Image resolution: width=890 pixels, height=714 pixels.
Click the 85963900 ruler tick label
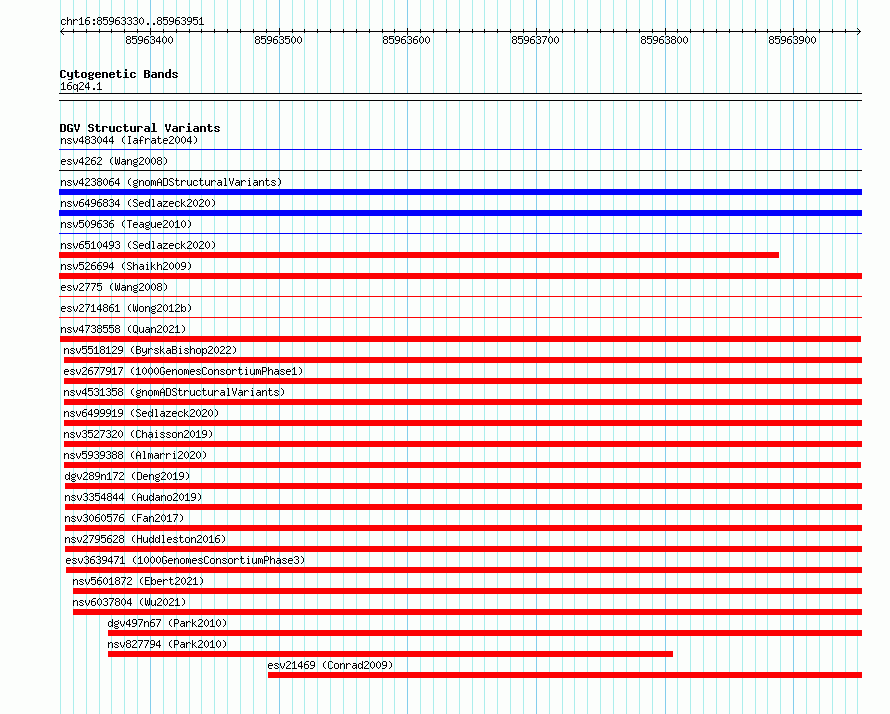point(792,40)
